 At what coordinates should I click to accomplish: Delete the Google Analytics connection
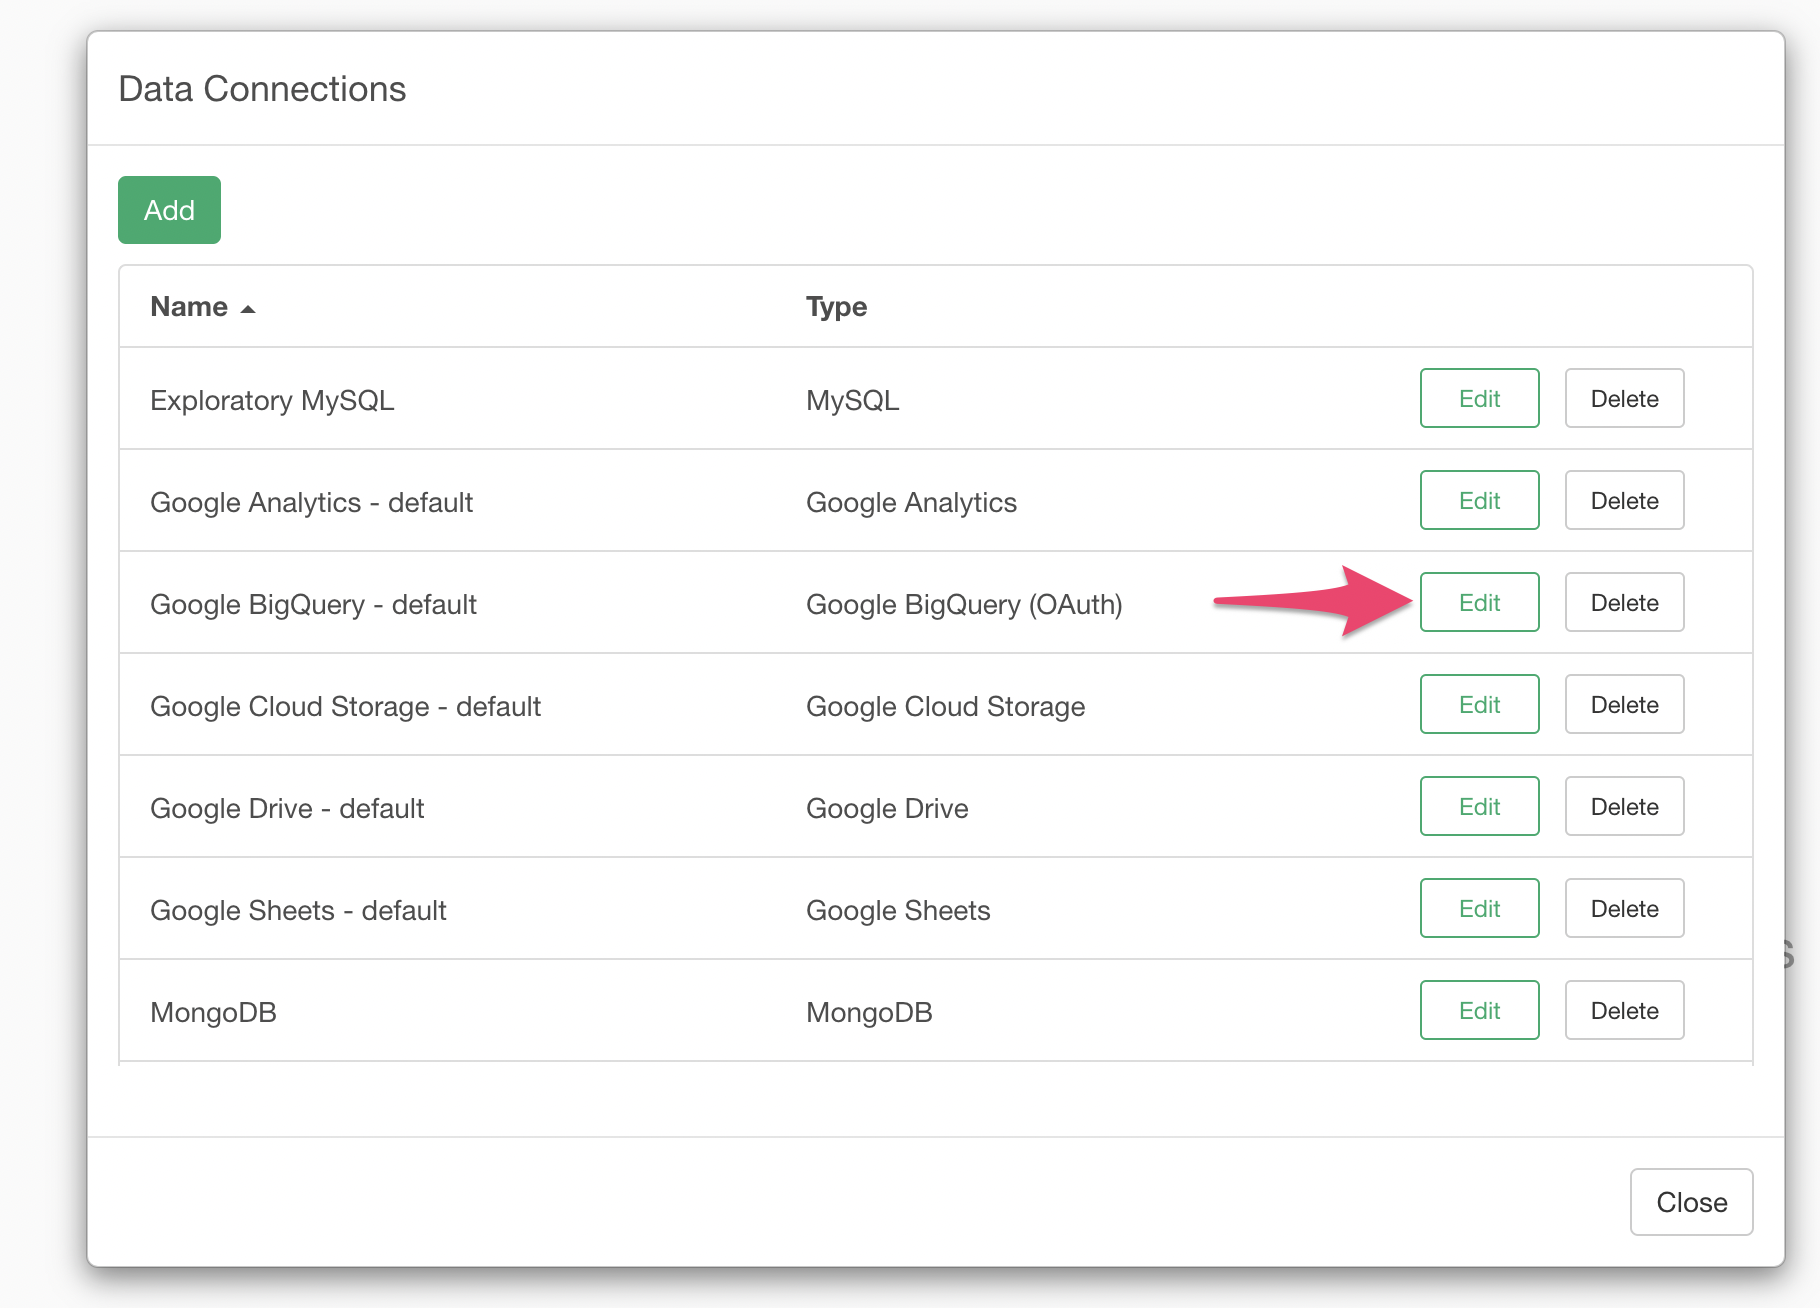(x=1624, y=500)
